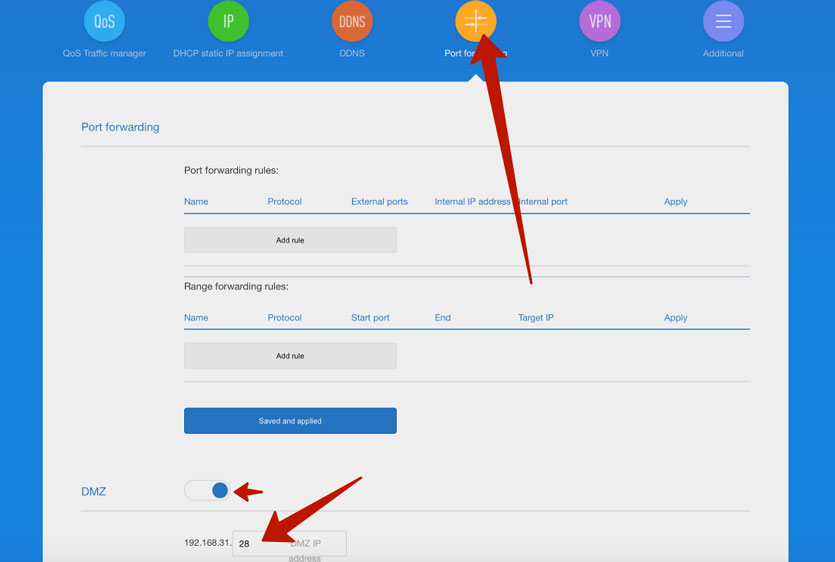Click the Internal port column header
This screenshot has height=562, width=835.
pos(543,201)
